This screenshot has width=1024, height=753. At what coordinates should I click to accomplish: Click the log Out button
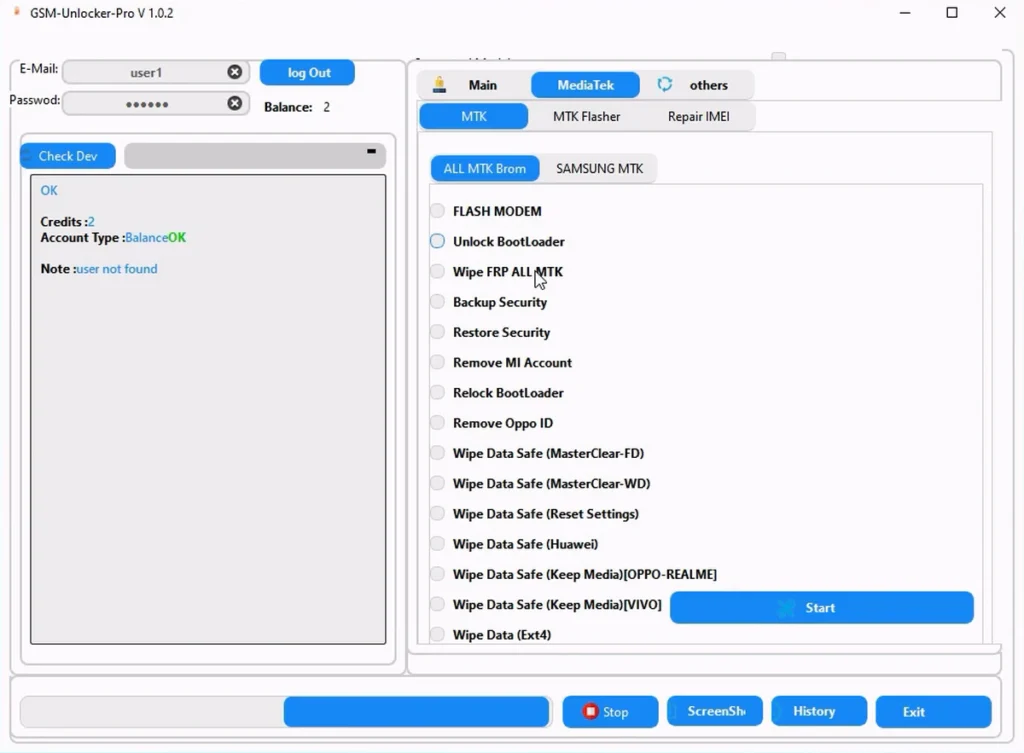(x=308, y=73)
